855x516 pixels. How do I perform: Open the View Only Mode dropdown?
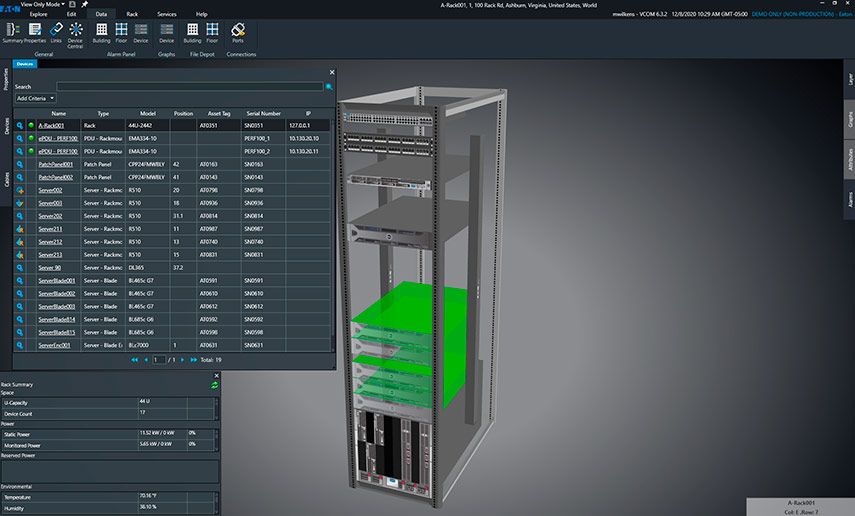tap(43, 4)
